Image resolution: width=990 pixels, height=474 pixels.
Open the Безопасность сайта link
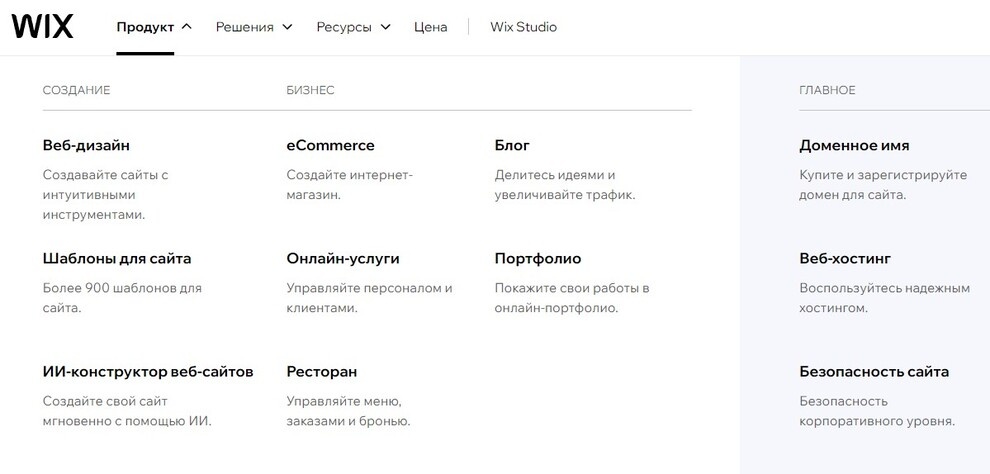click(x=874, y=372)
